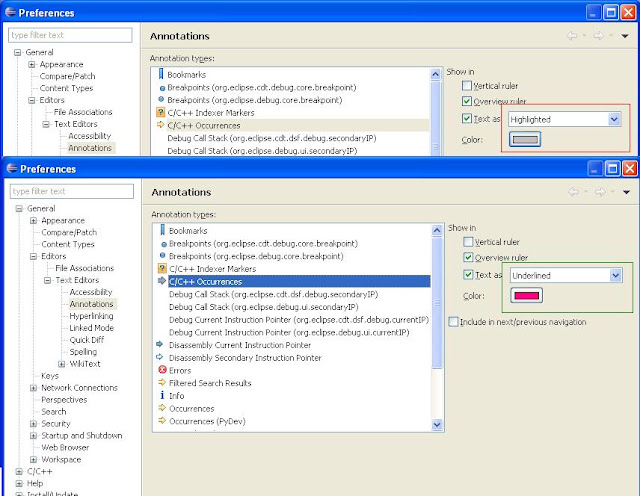The height and width of the screenshot is (496, 640).
Task: Toggle Text as checkbox in upper Preferences
Action: click(467, 118)
